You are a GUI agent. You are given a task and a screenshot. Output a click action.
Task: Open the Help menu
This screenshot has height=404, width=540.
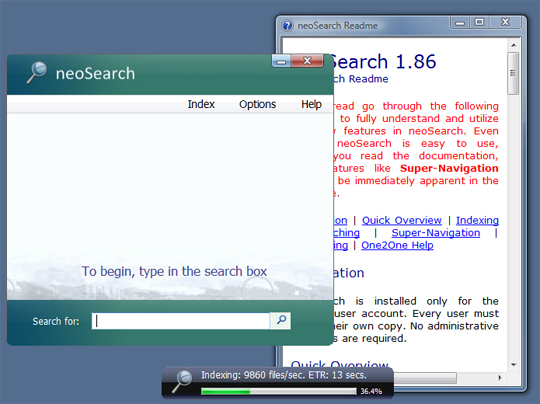coord(311,104)
